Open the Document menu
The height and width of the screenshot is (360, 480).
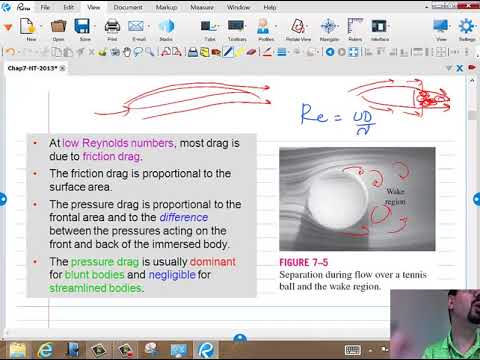[x=128, y=7]
